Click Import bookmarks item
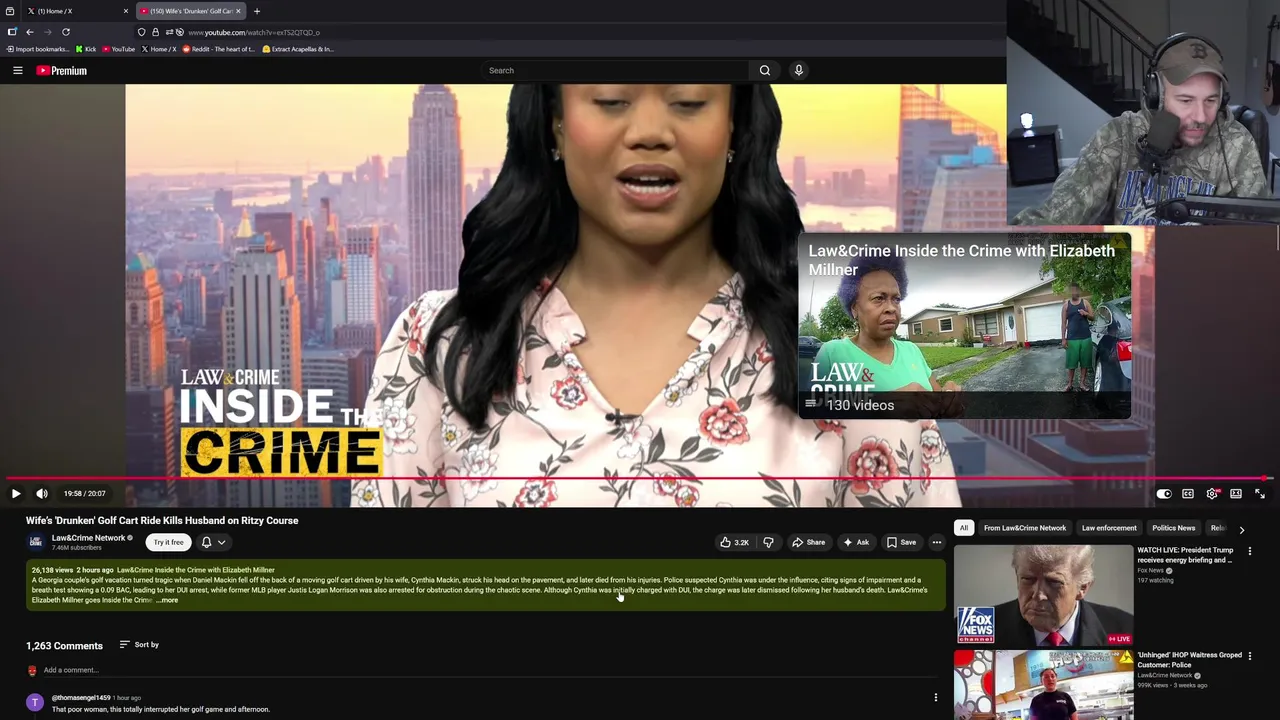 click(x=38, y=49)
